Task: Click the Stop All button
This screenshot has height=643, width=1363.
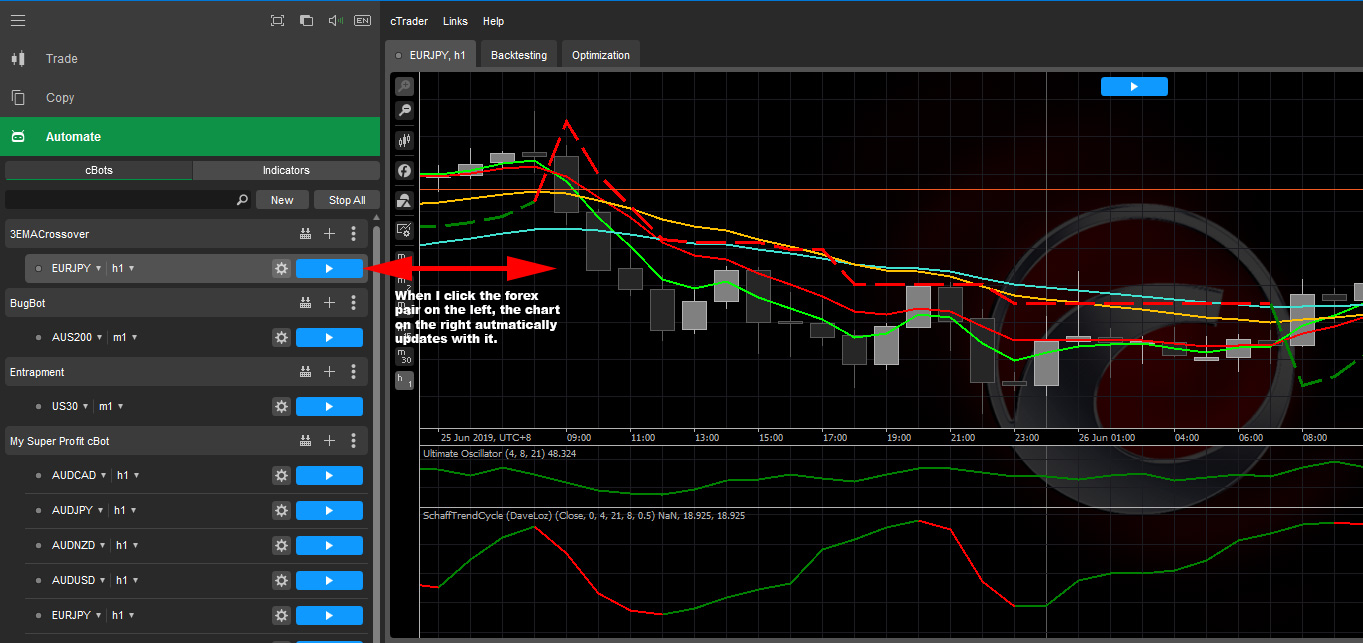Action: [x=347, y=200]
